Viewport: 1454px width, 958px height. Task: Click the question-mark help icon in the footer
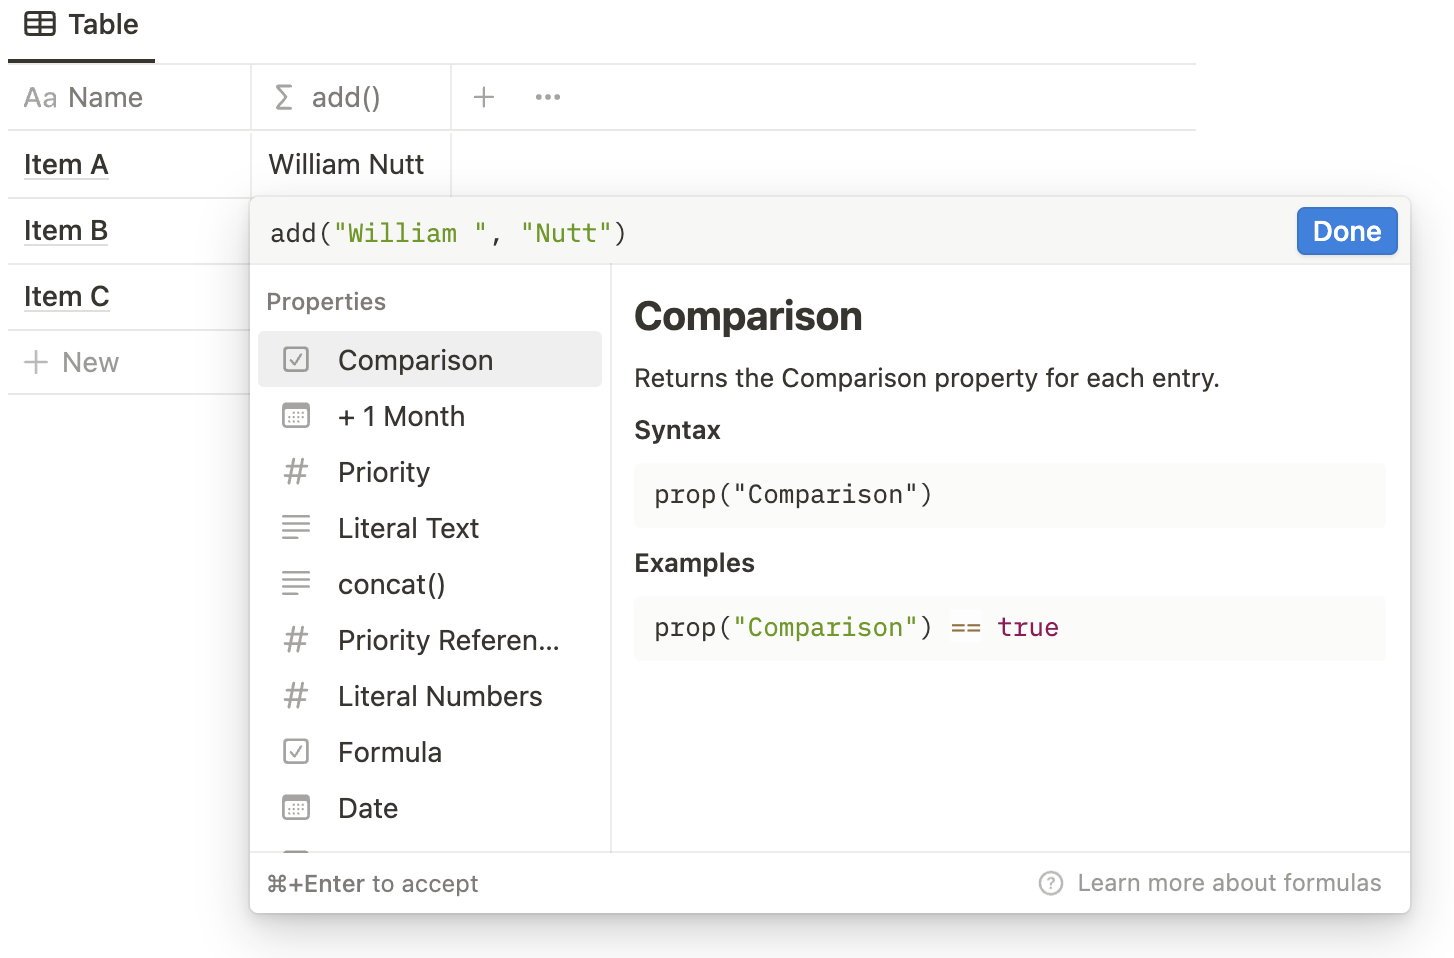click(1051, 883)
